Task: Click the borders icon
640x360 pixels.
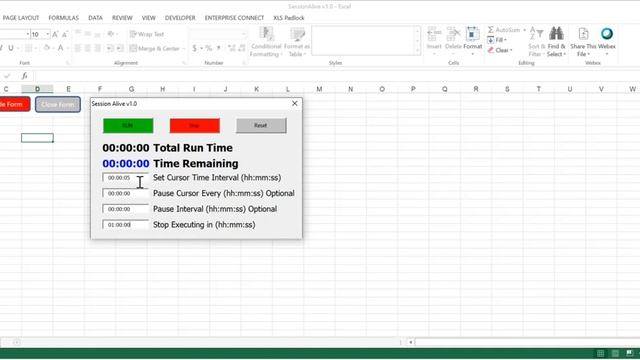Action: pos(28,48)
